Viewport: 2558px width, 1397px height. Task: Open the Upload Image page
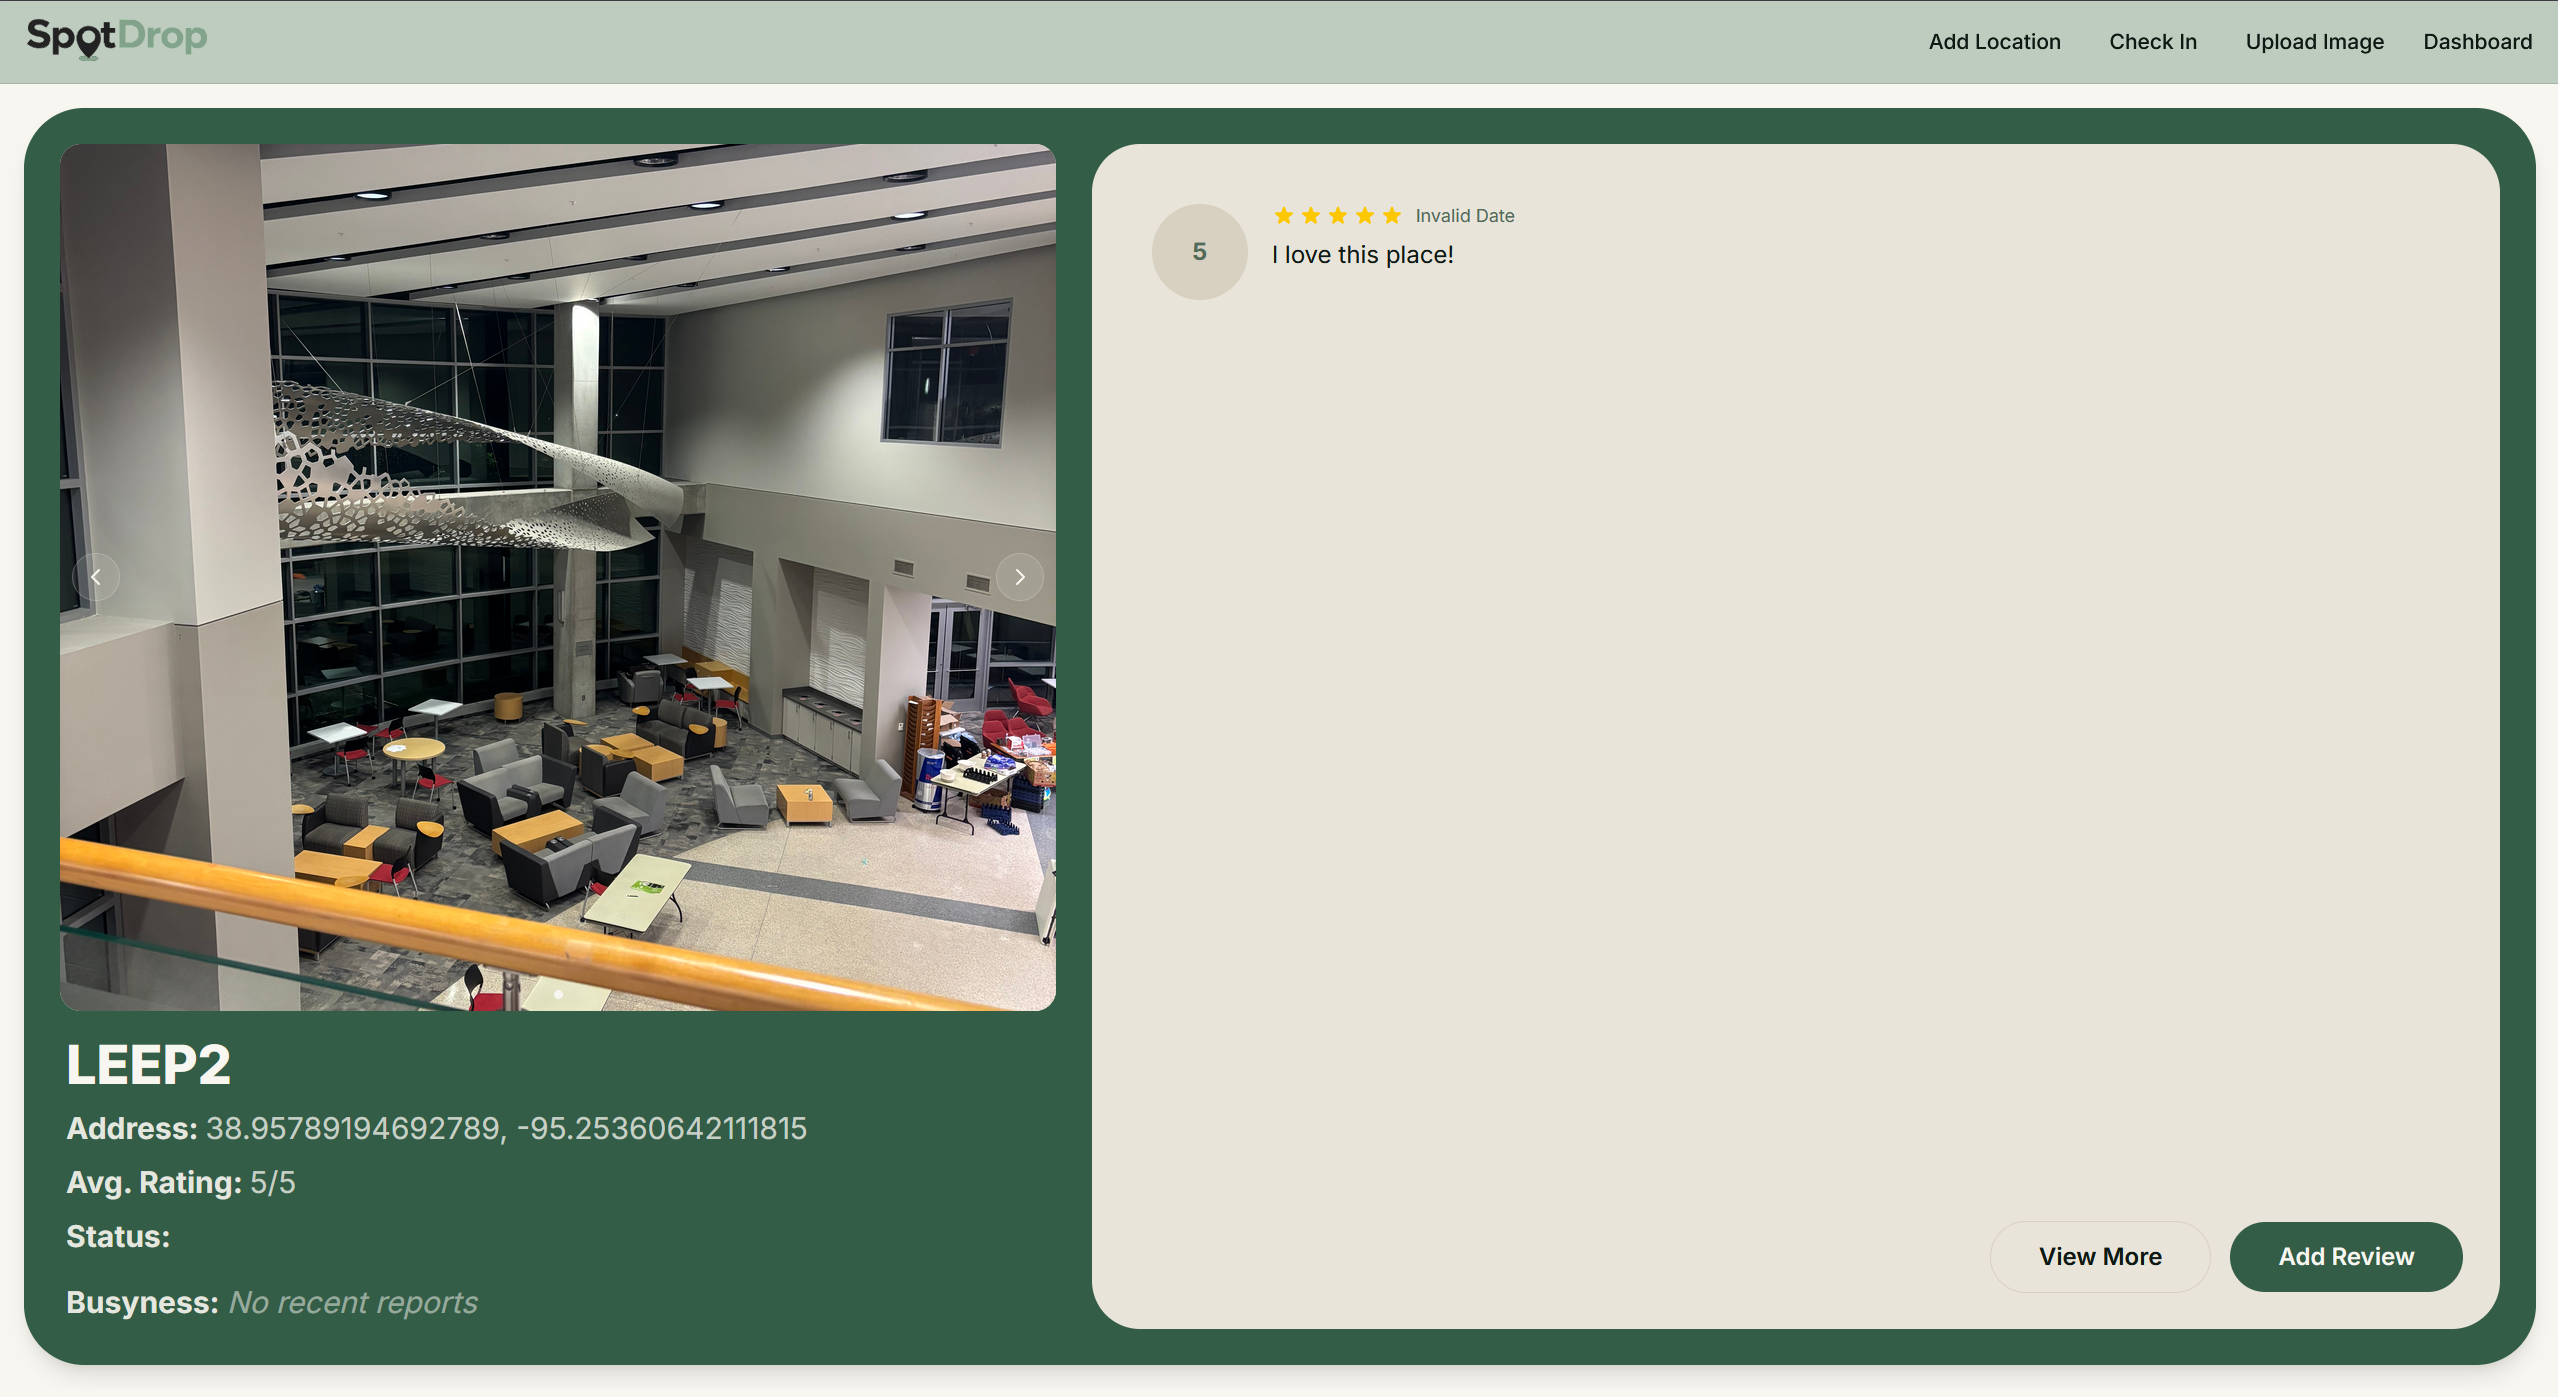pyautogui.click(x=2314, y=42)
